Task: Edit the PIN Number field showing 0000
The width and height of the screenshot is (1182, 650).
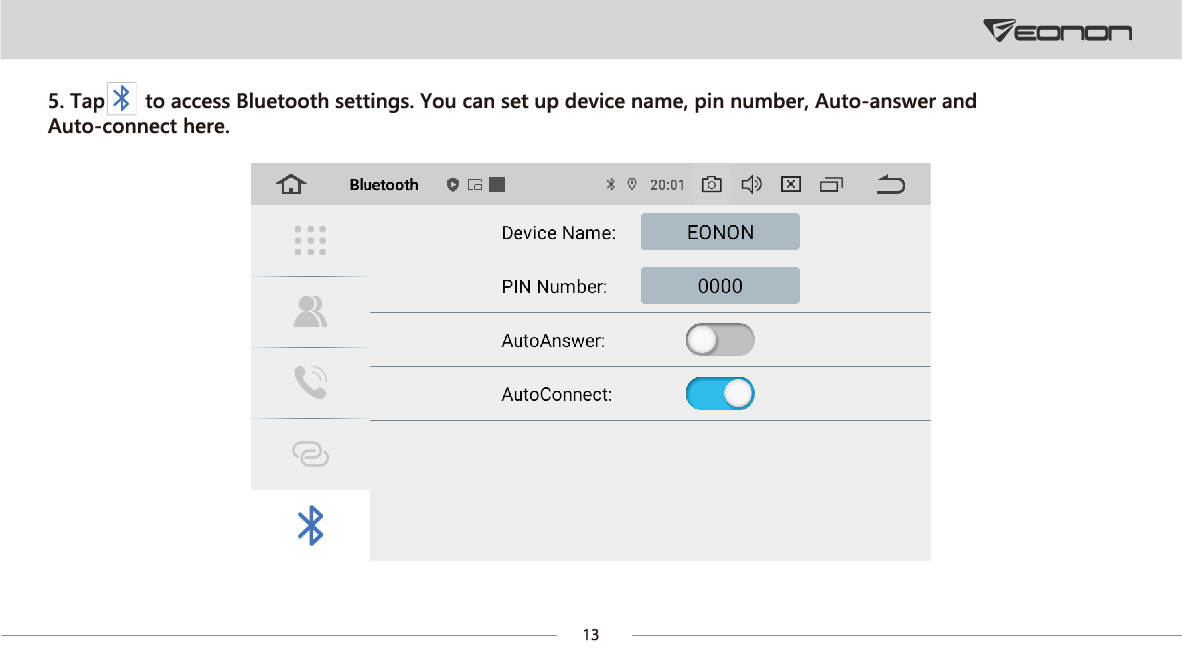Action: click(x=720, y=286)
